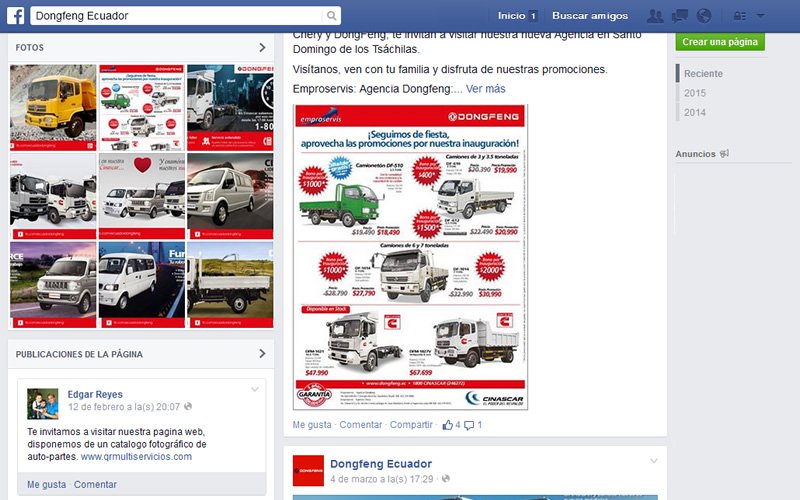The width and height of the screenshot is (800, 500).
Task: Open the privacy shortcuts lock icon
Action: (x=741, y=16)
